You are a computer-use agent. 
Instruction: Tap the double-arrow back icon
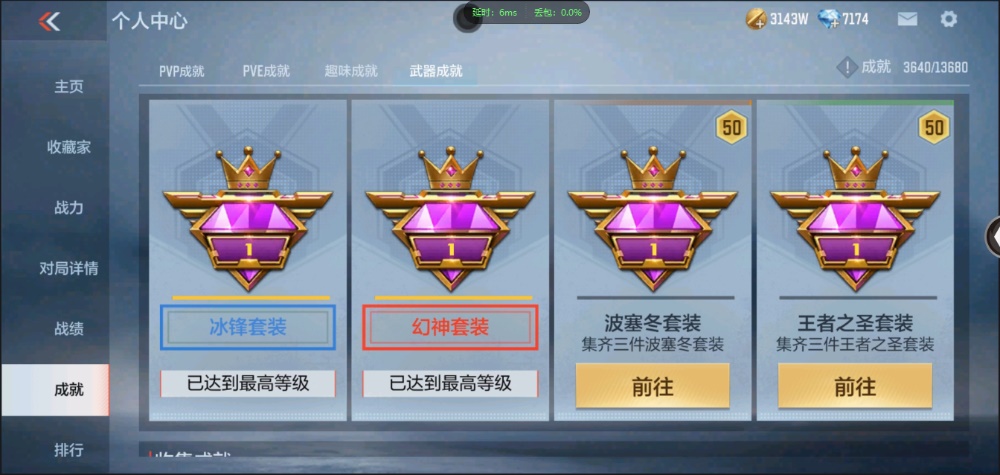[x=49, y=21]
